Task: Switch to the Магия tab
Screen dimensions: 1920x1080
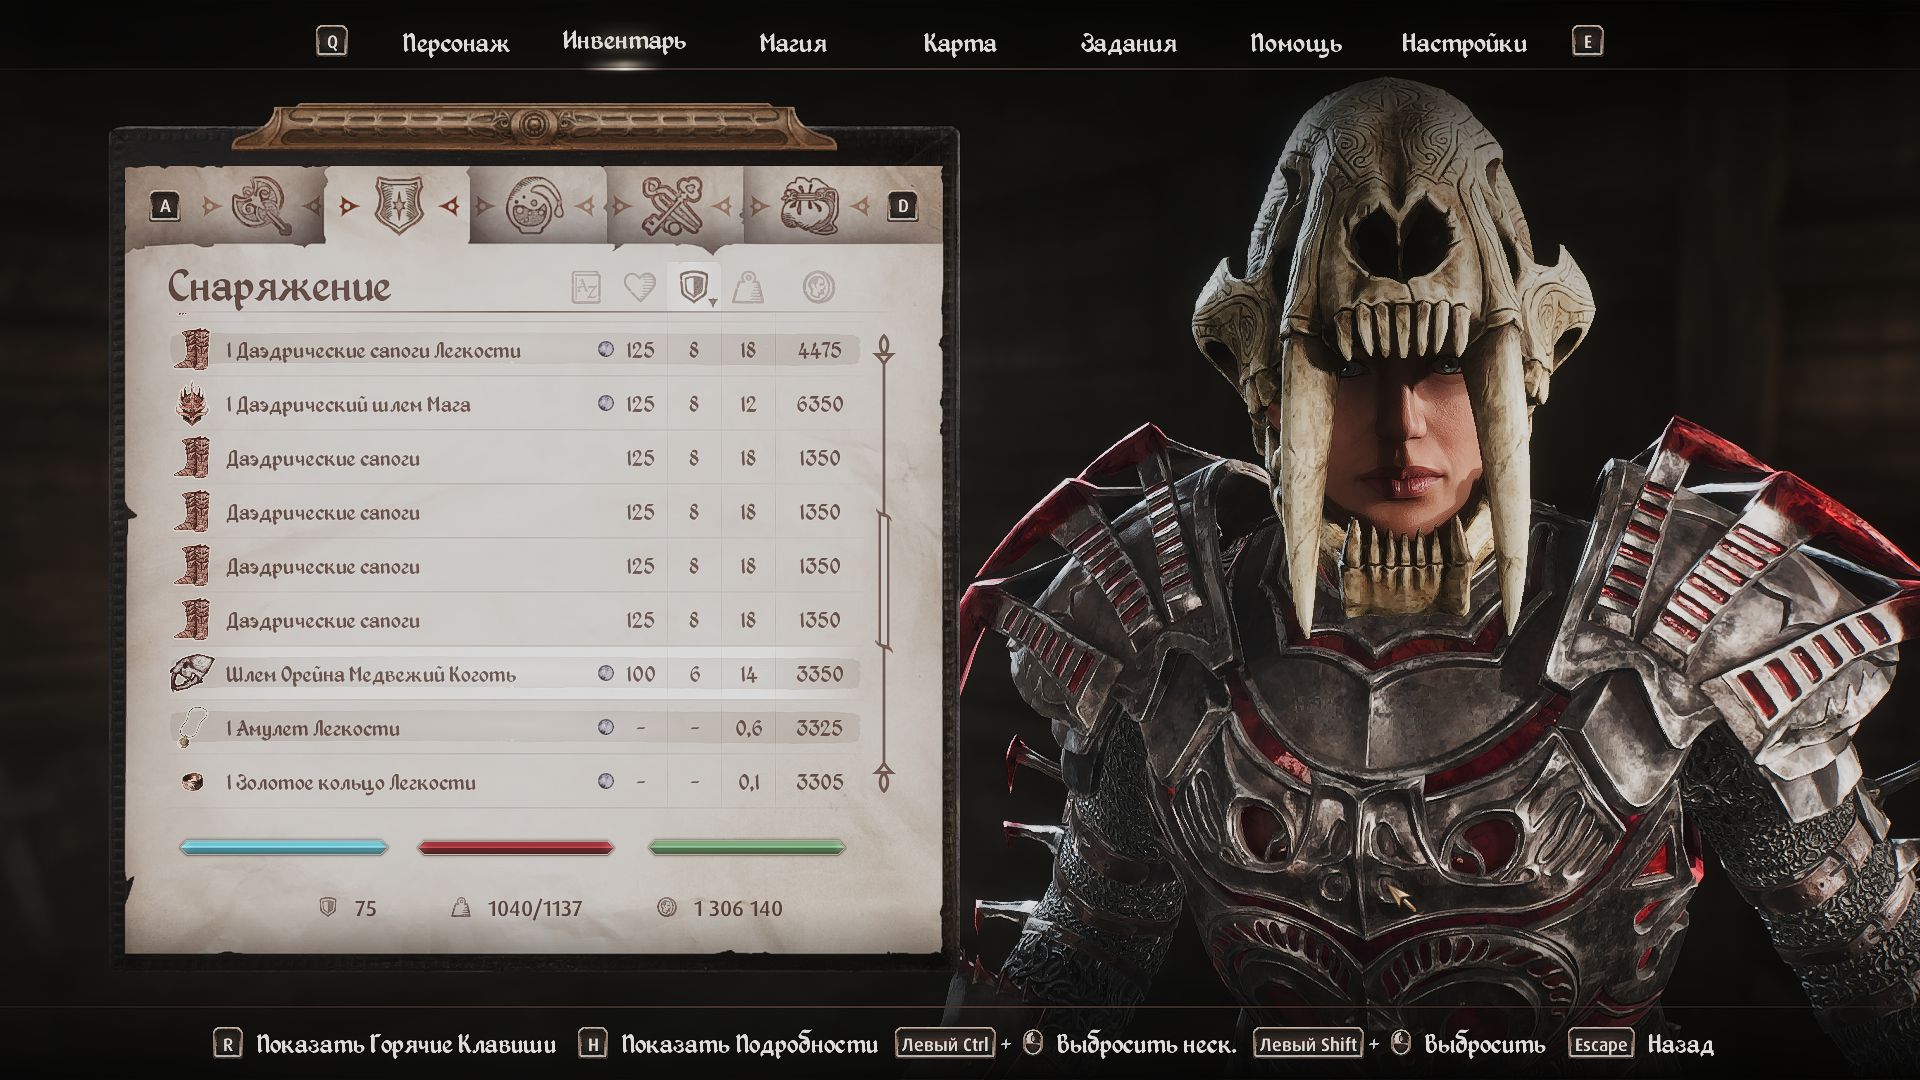Action: click(793, 43)
